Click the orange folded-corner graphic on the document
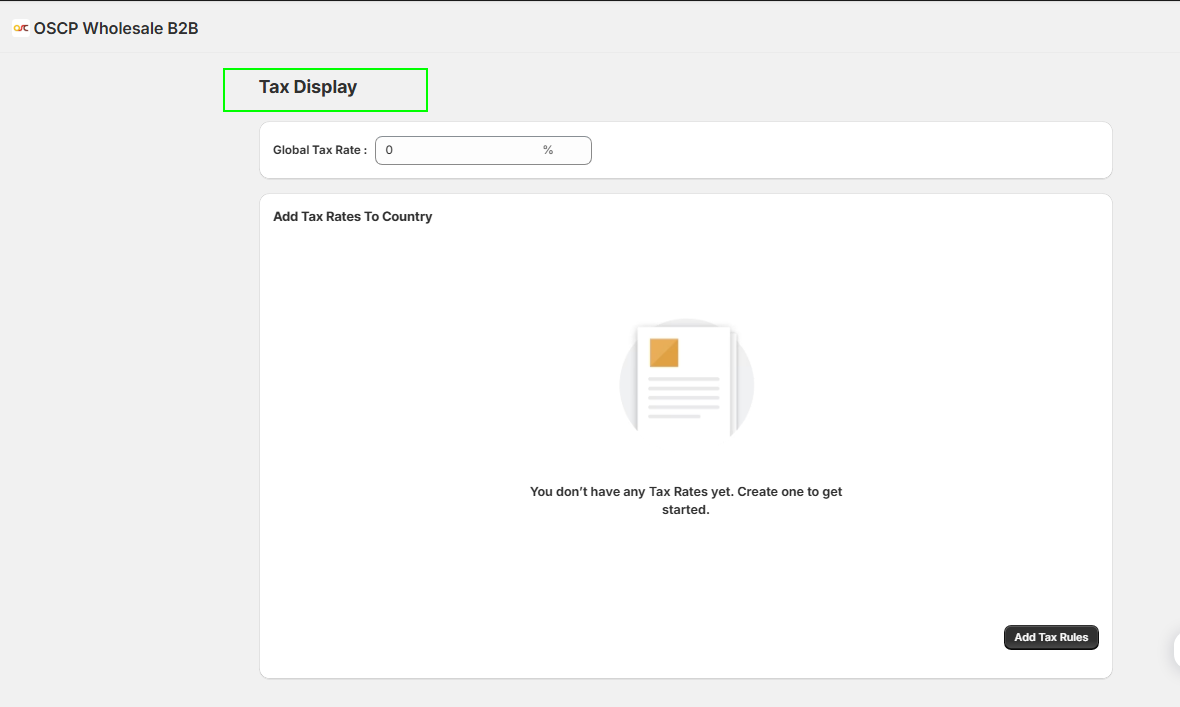1180x707 pixels. (x=665, y=350)
